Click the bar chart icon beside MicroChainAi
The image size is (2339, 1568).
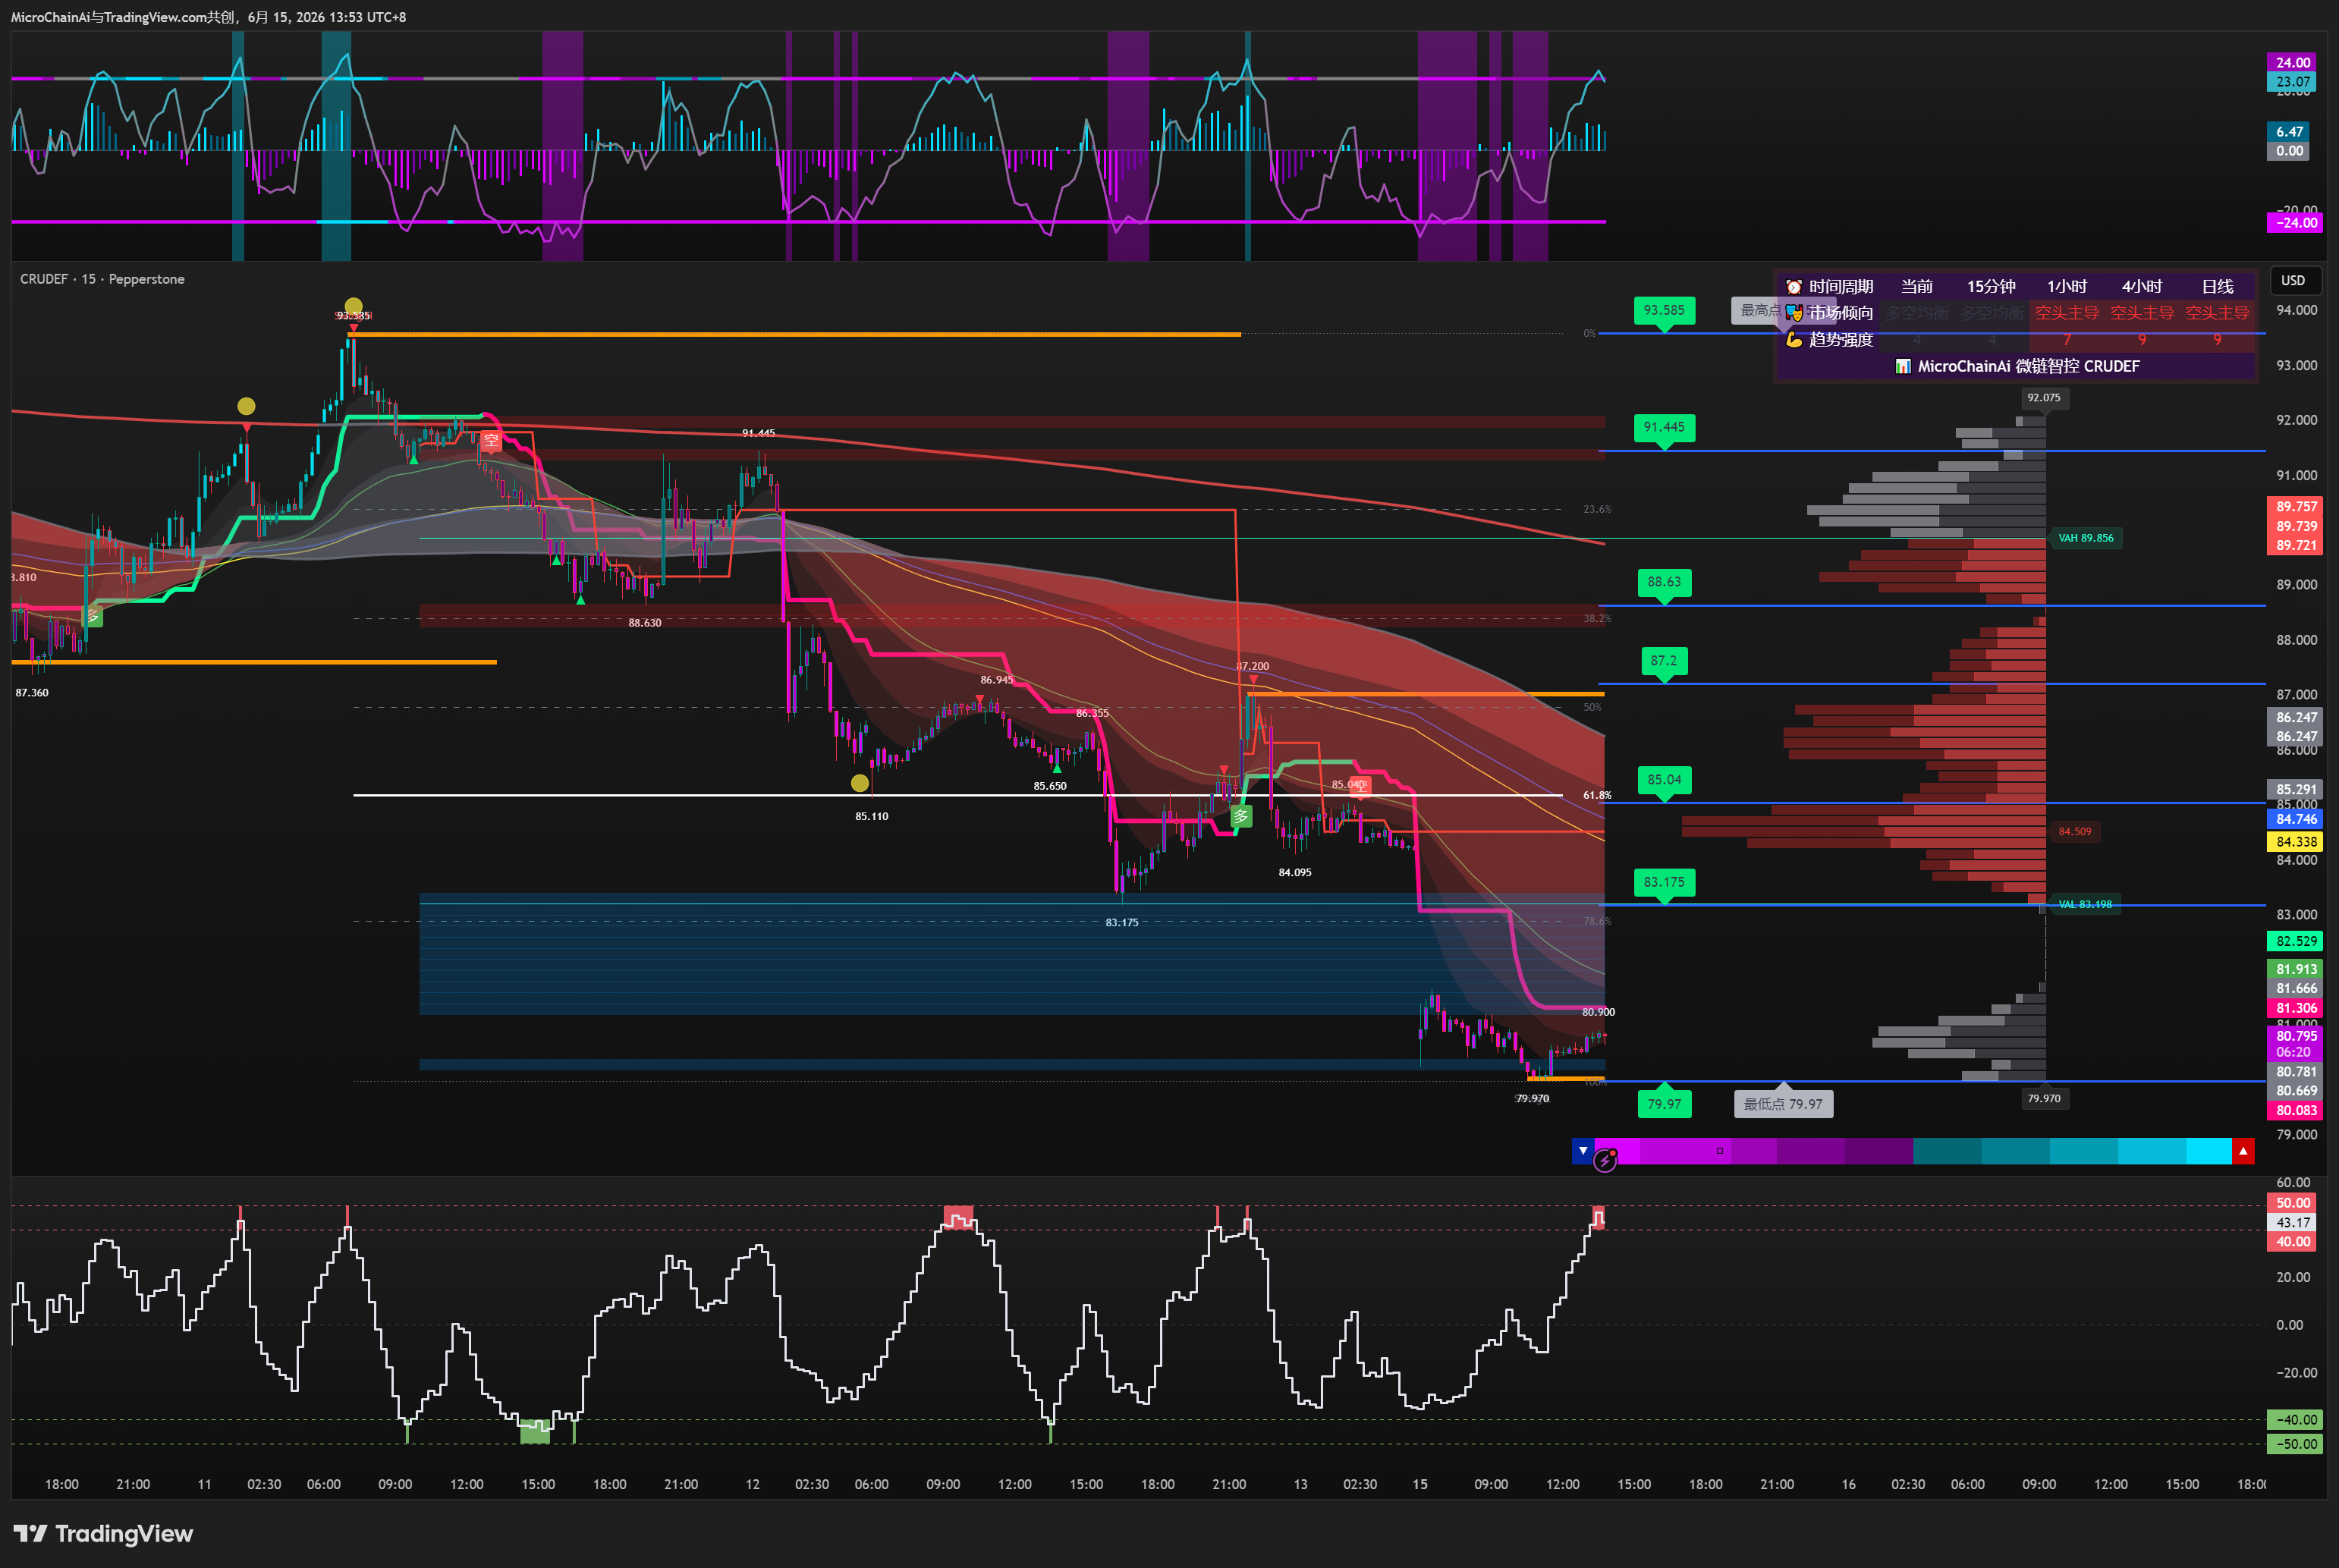pos(1903,367)
